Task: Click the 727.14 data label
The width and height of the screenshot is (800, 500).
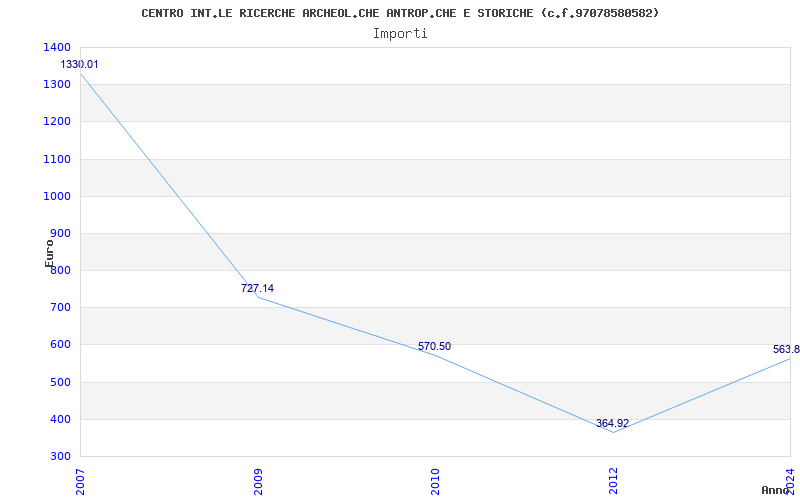Action: click(x=257, y=288)
